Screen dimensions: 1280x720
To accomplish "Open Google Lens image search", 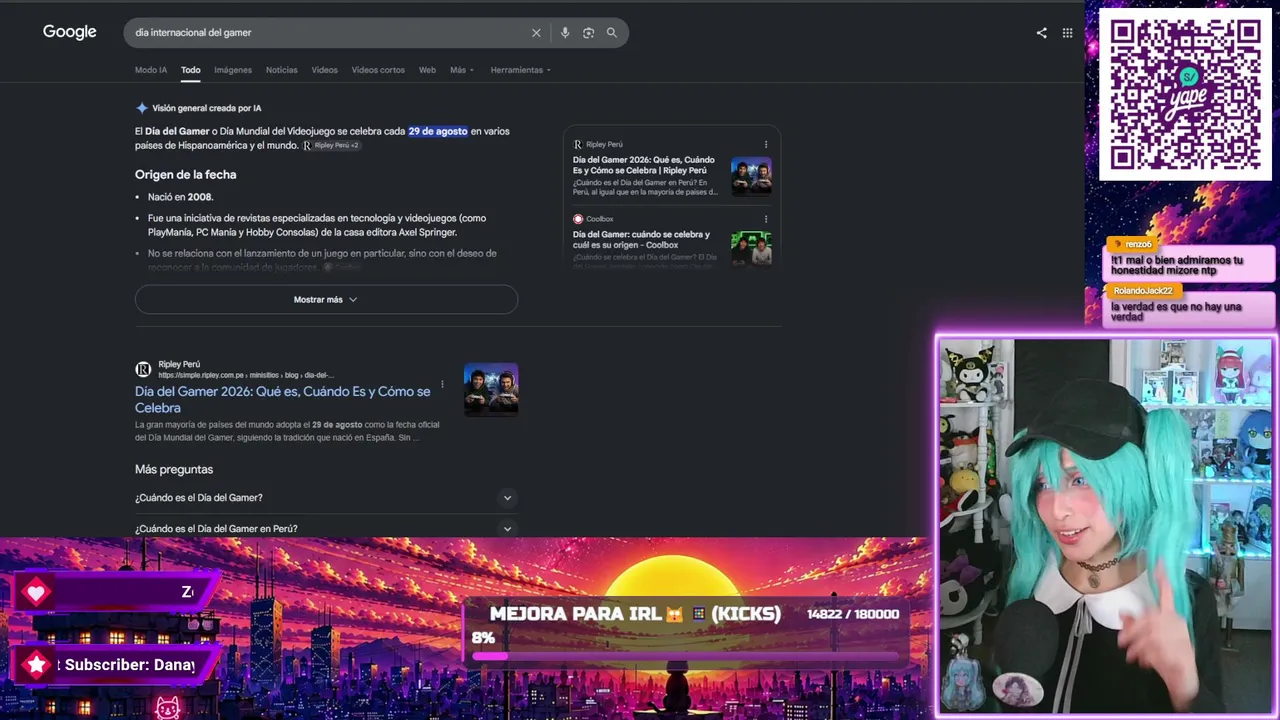I will 588,33.
